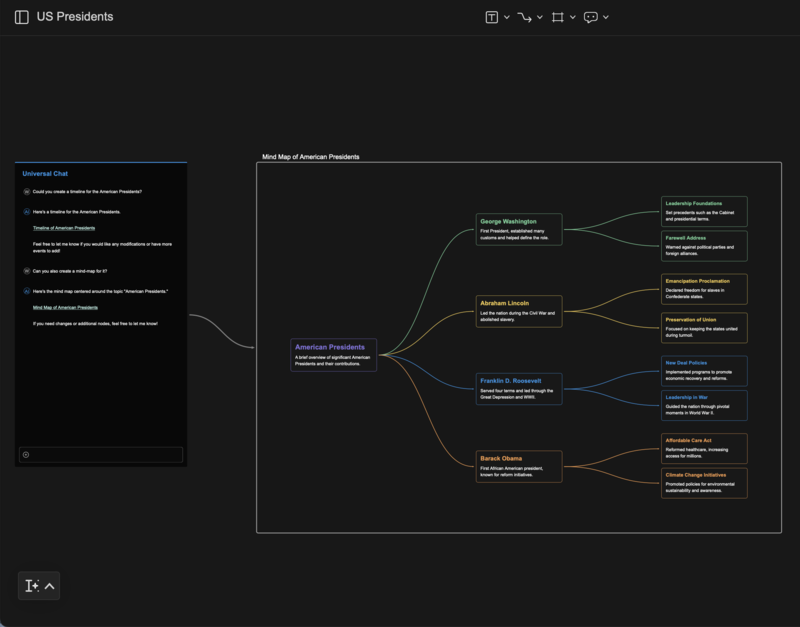Open the Connector tool dropdown arrow
Image resolution: width=800 pixels, height=627 pixels.
click(540, 17)
